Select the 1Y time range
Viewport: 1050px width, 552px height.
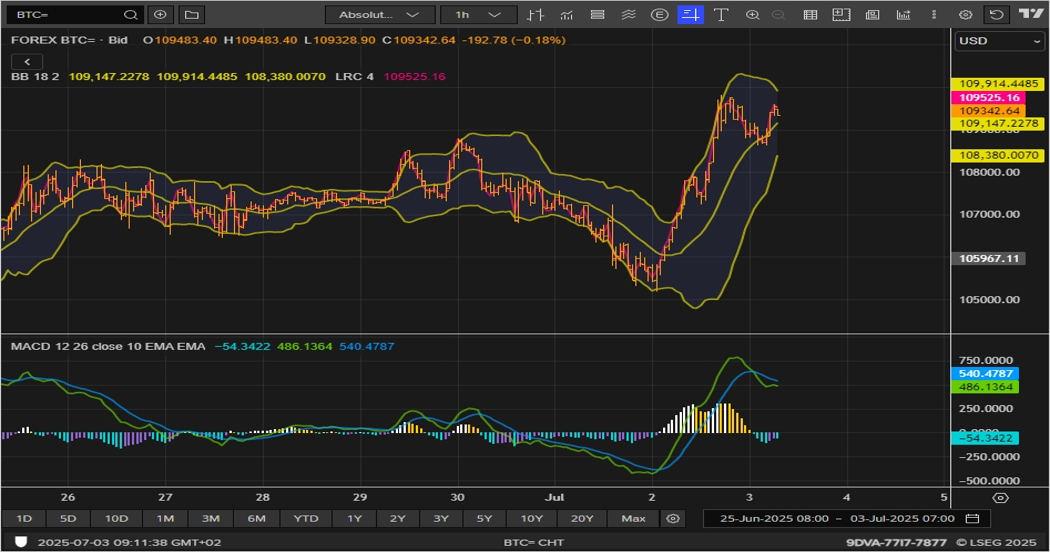[354, 519]
